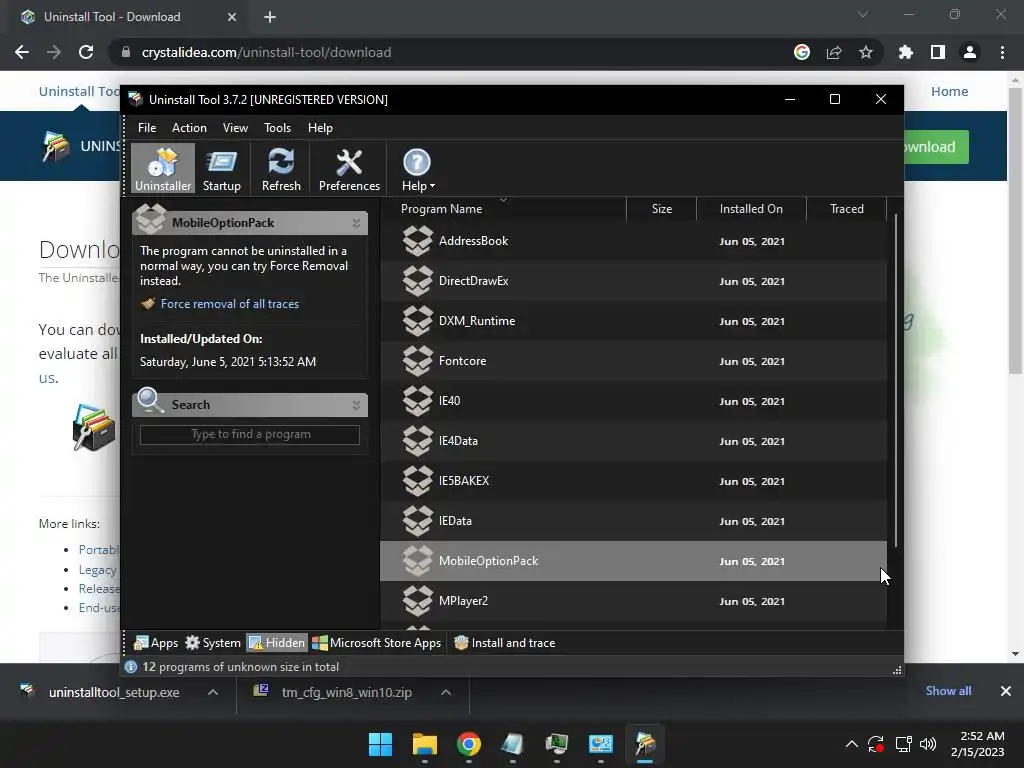Open the volume tray icon
This screenshot has height=768, width=1024.
927,744
